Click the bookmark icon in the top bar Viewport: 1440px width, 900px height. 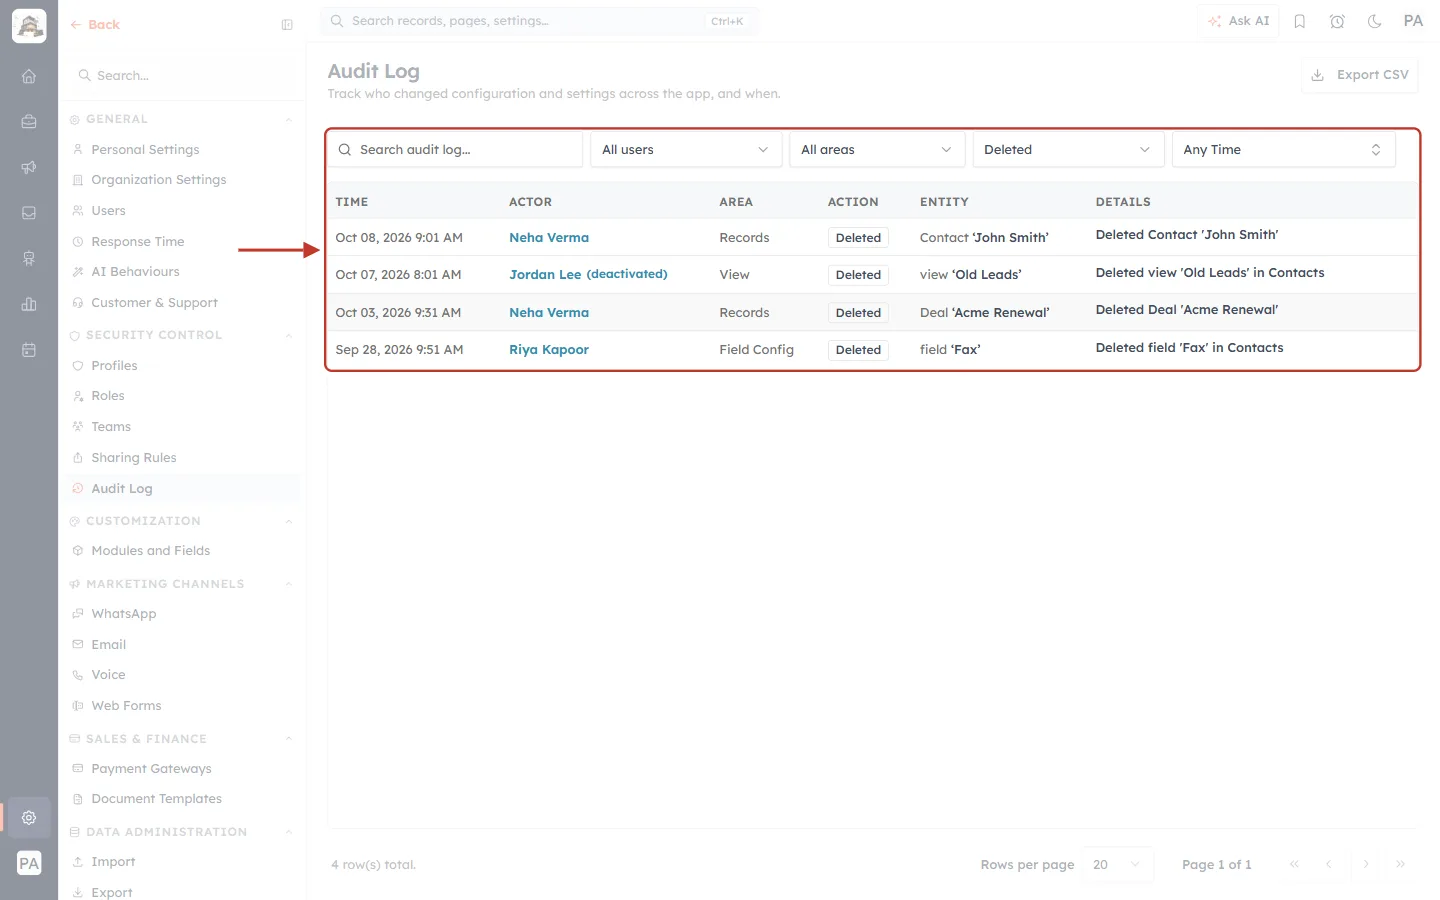(x=1300, y=21)
